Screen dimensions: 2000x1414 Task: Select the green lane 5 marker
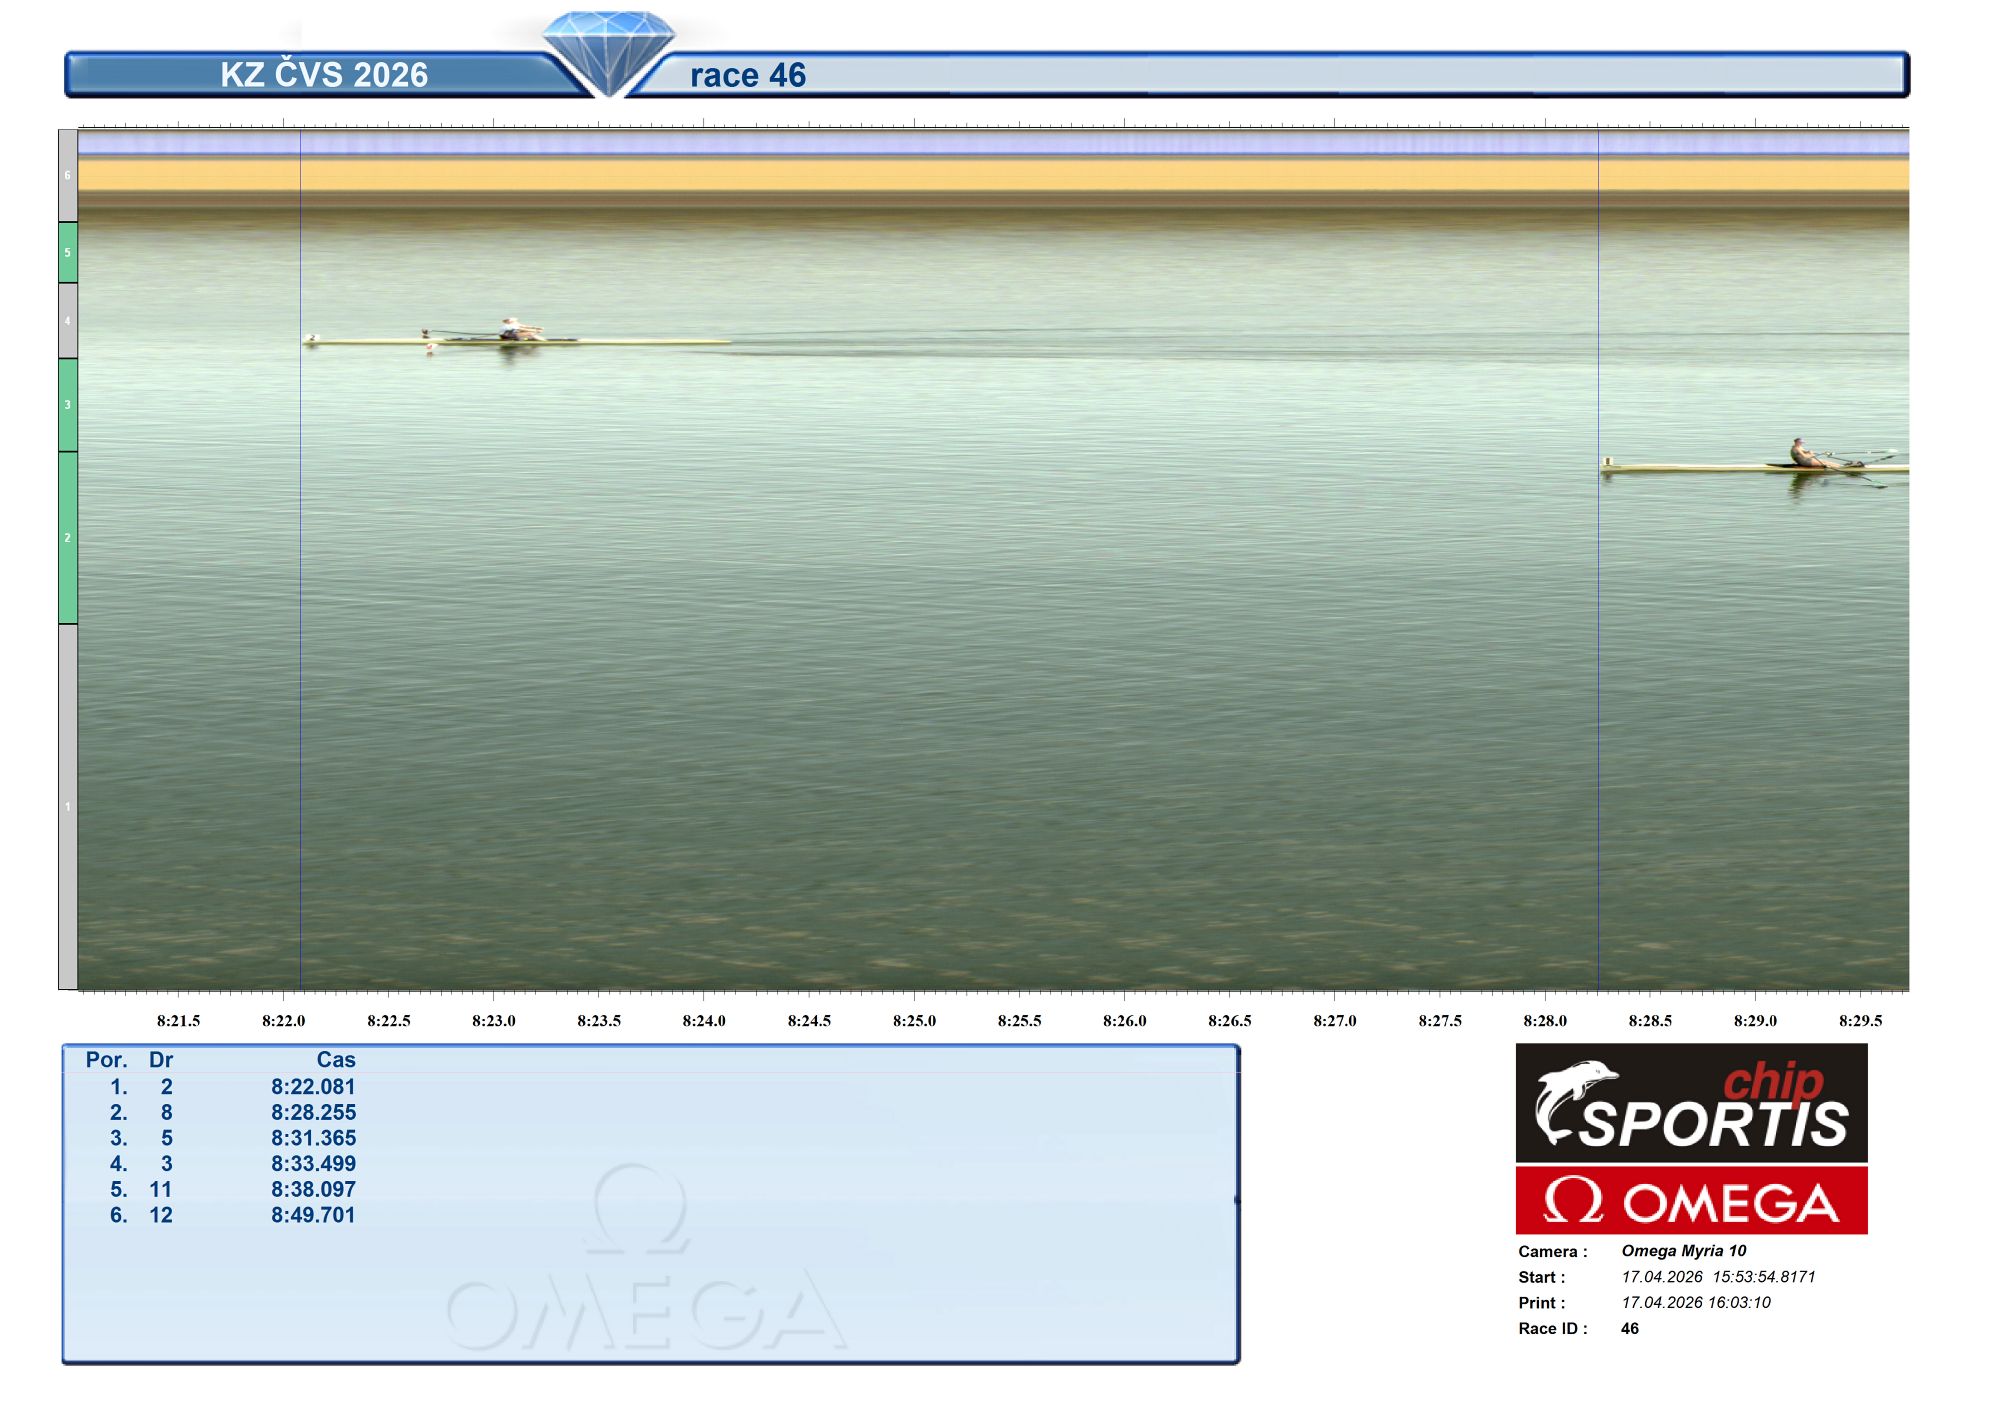pos(68,252)
